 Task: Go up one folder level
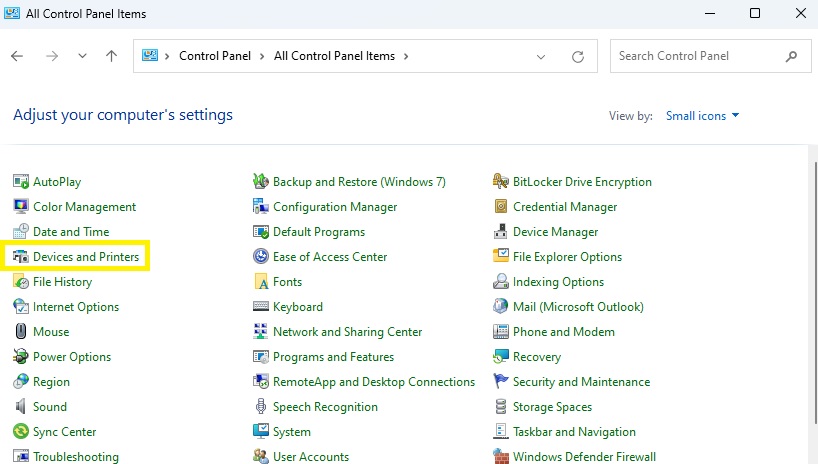click(111, 56)
